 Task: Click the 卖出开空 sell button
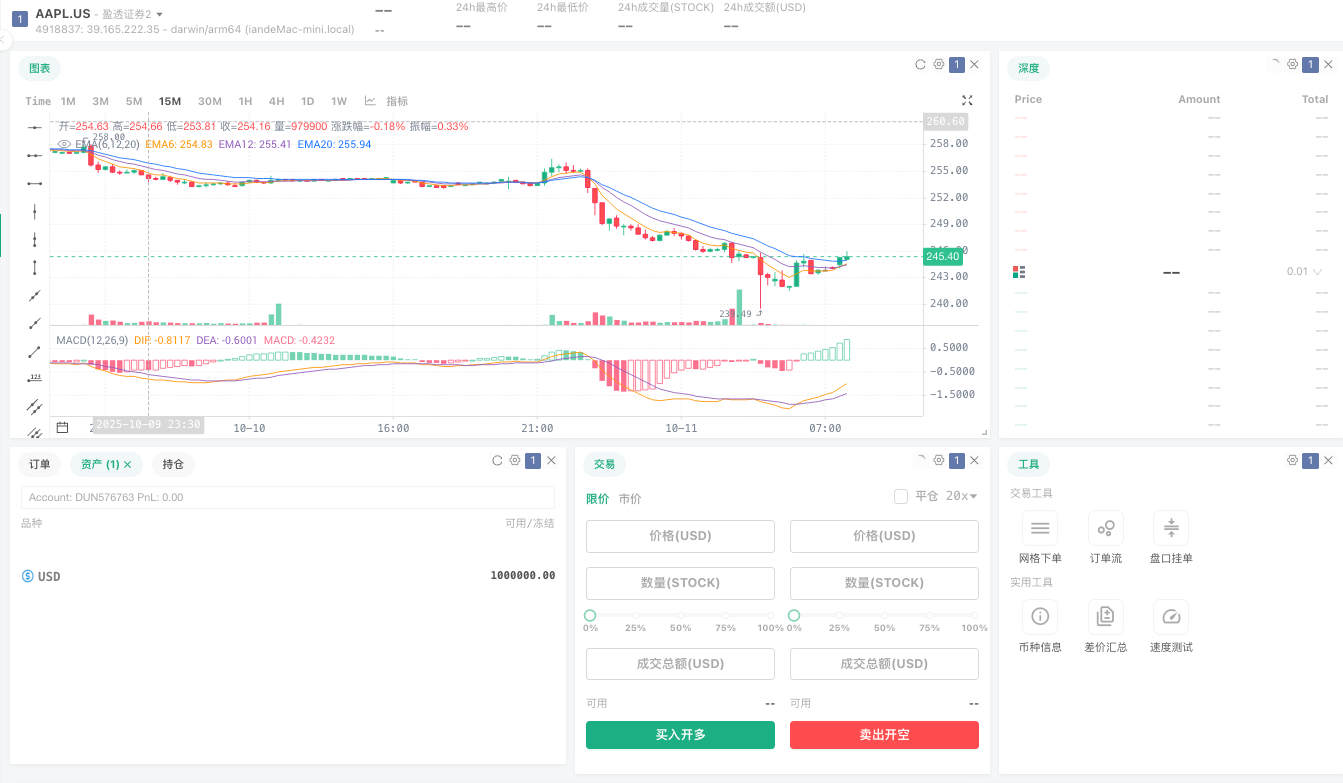(x=884, y=734)
